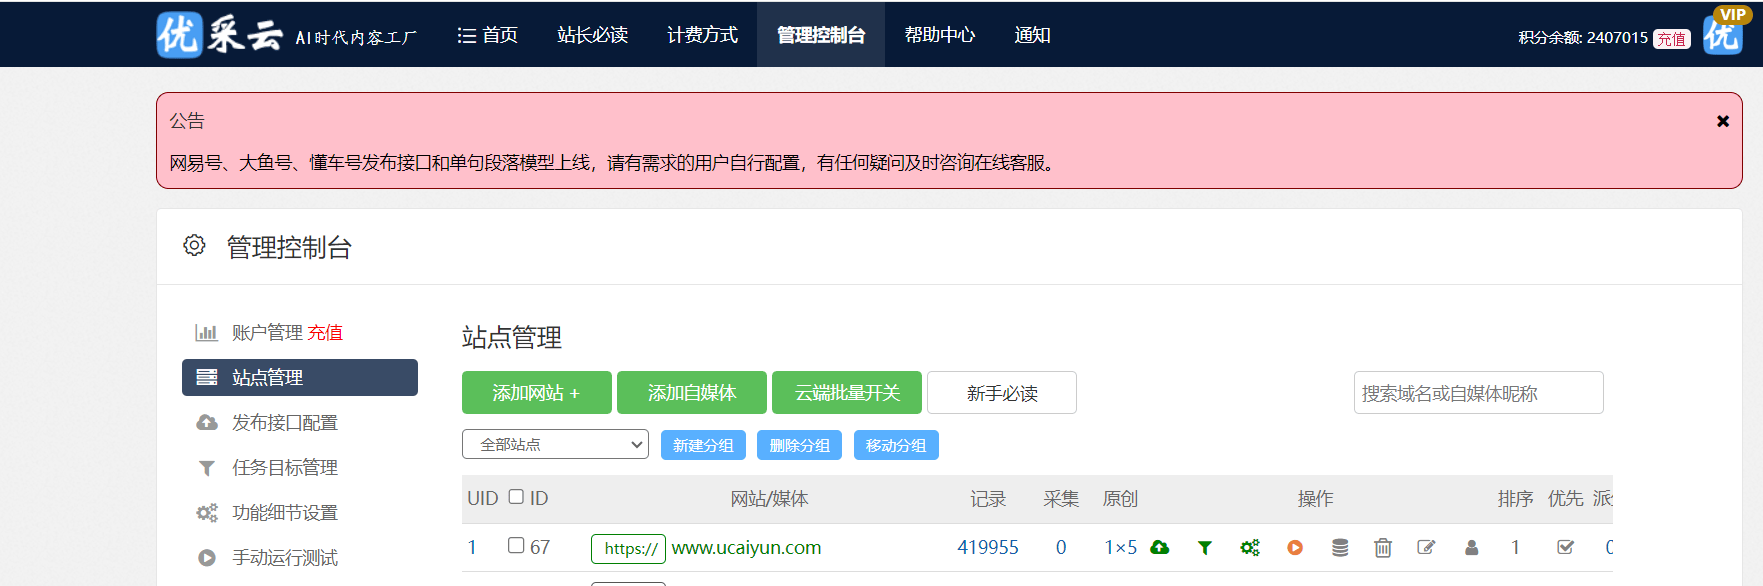This screenshot has width=1763, height=586.
Task: Check the checkbox for site ID 67
Action: tap(516, 545)
